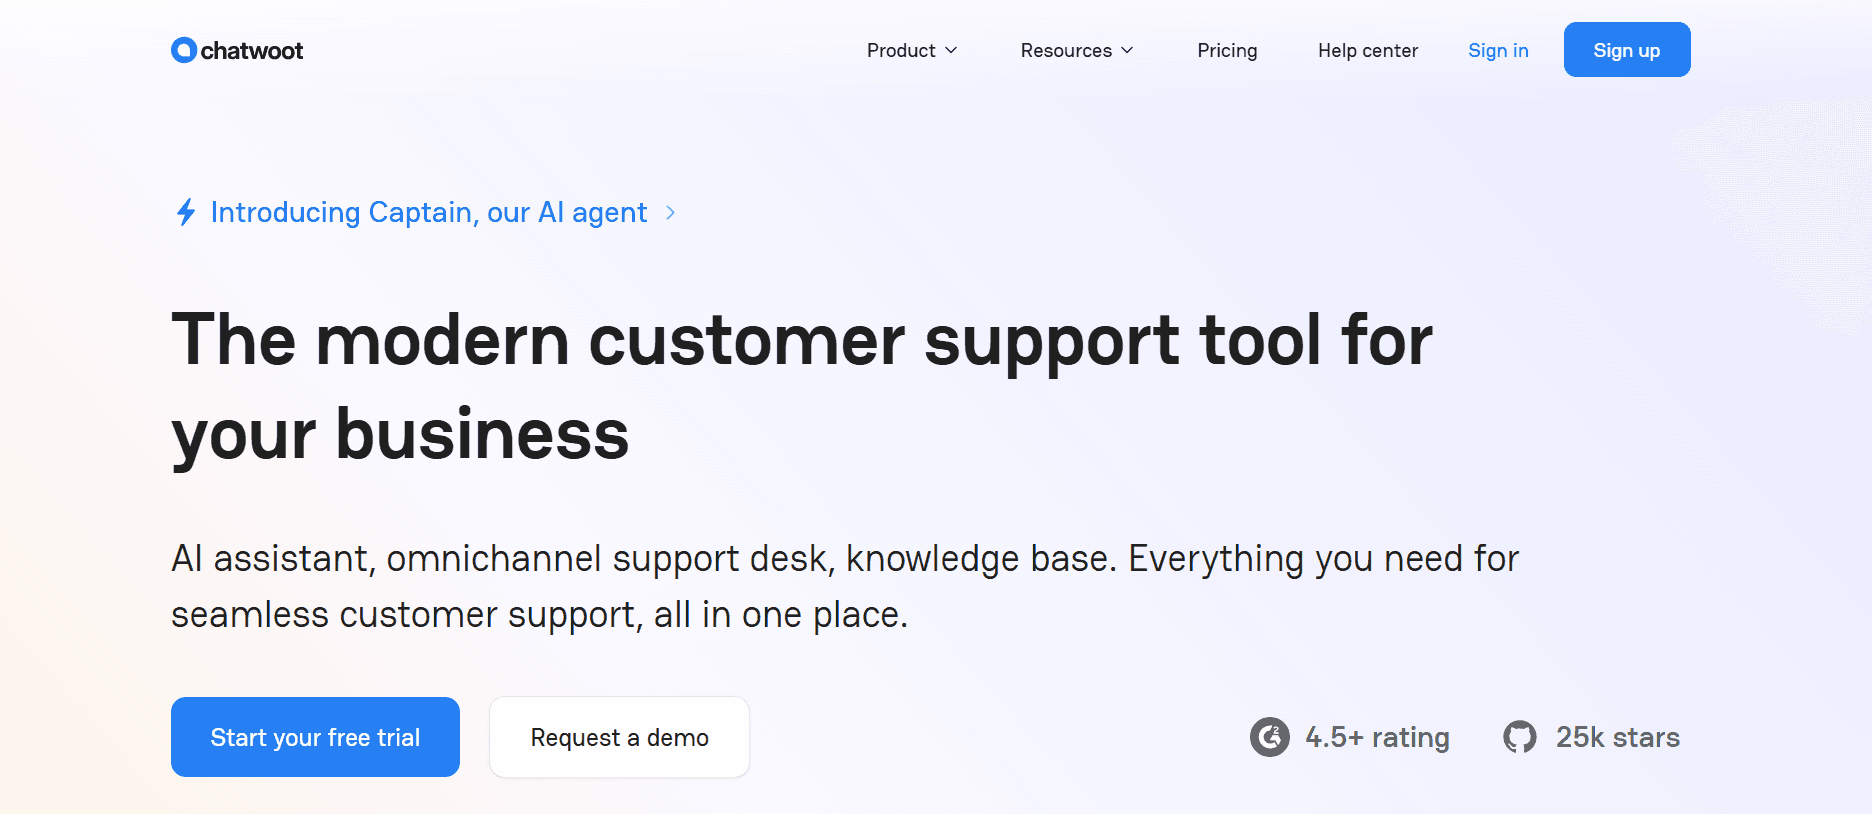Expand the Product dropdown chevron
The width and height of the screenshot is (1872, 814).
(x=951, y=50)
